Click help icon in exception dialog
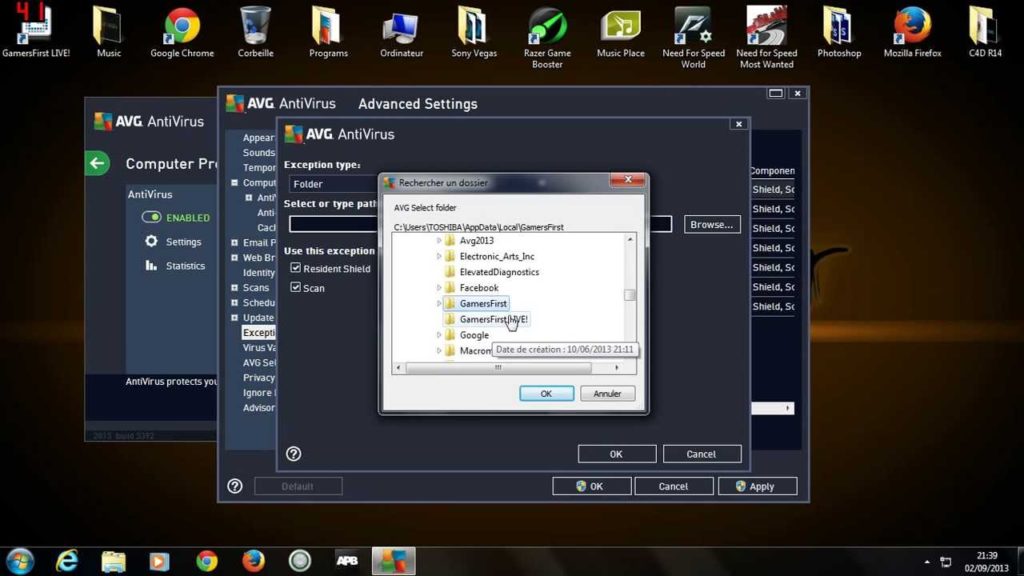This screenshot has height=576, width=1024. pos(293,453)
